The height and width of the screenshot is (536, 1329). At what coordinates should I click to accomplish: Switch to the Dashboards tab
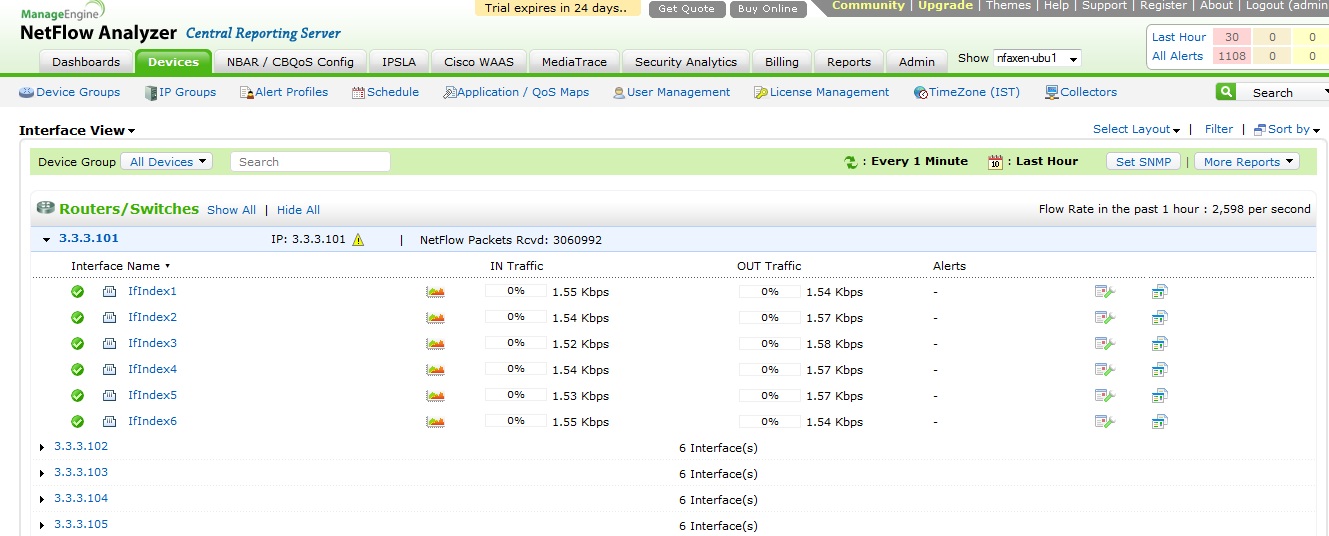[x=86, y=62]
